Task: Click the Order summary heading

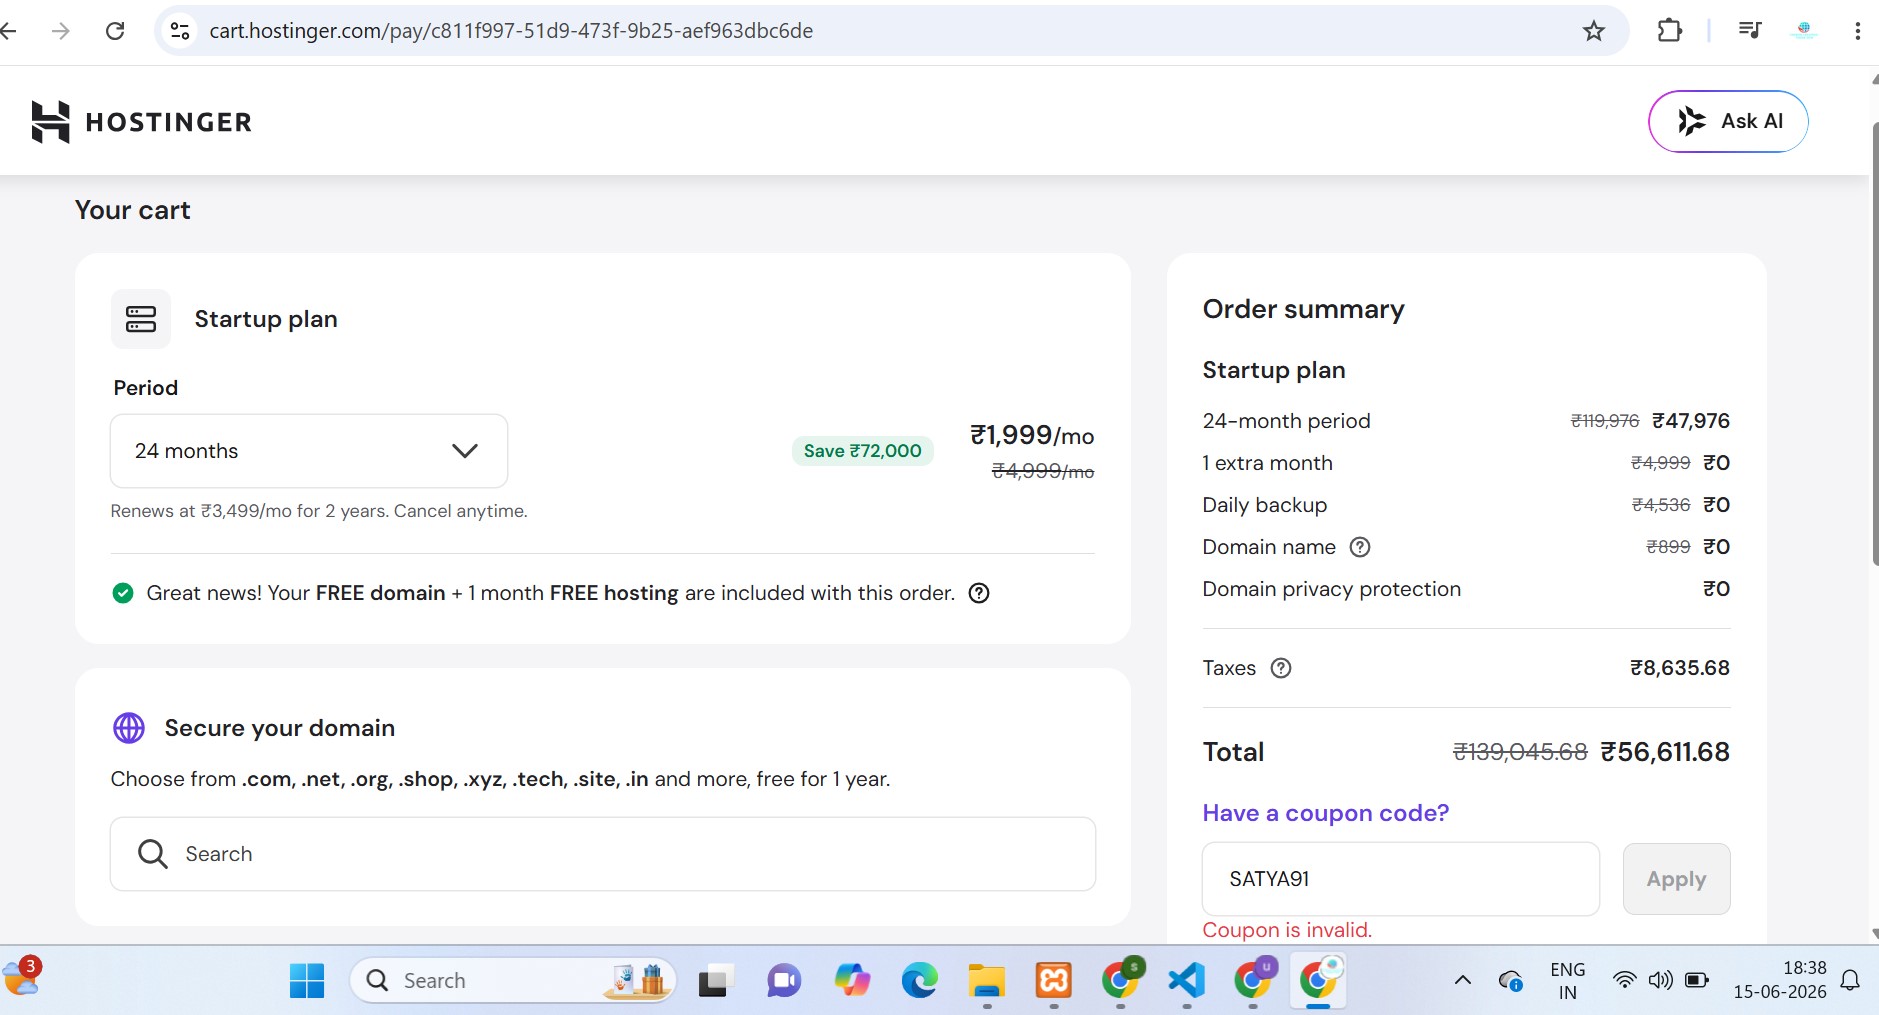Action: coord(1304,309)
